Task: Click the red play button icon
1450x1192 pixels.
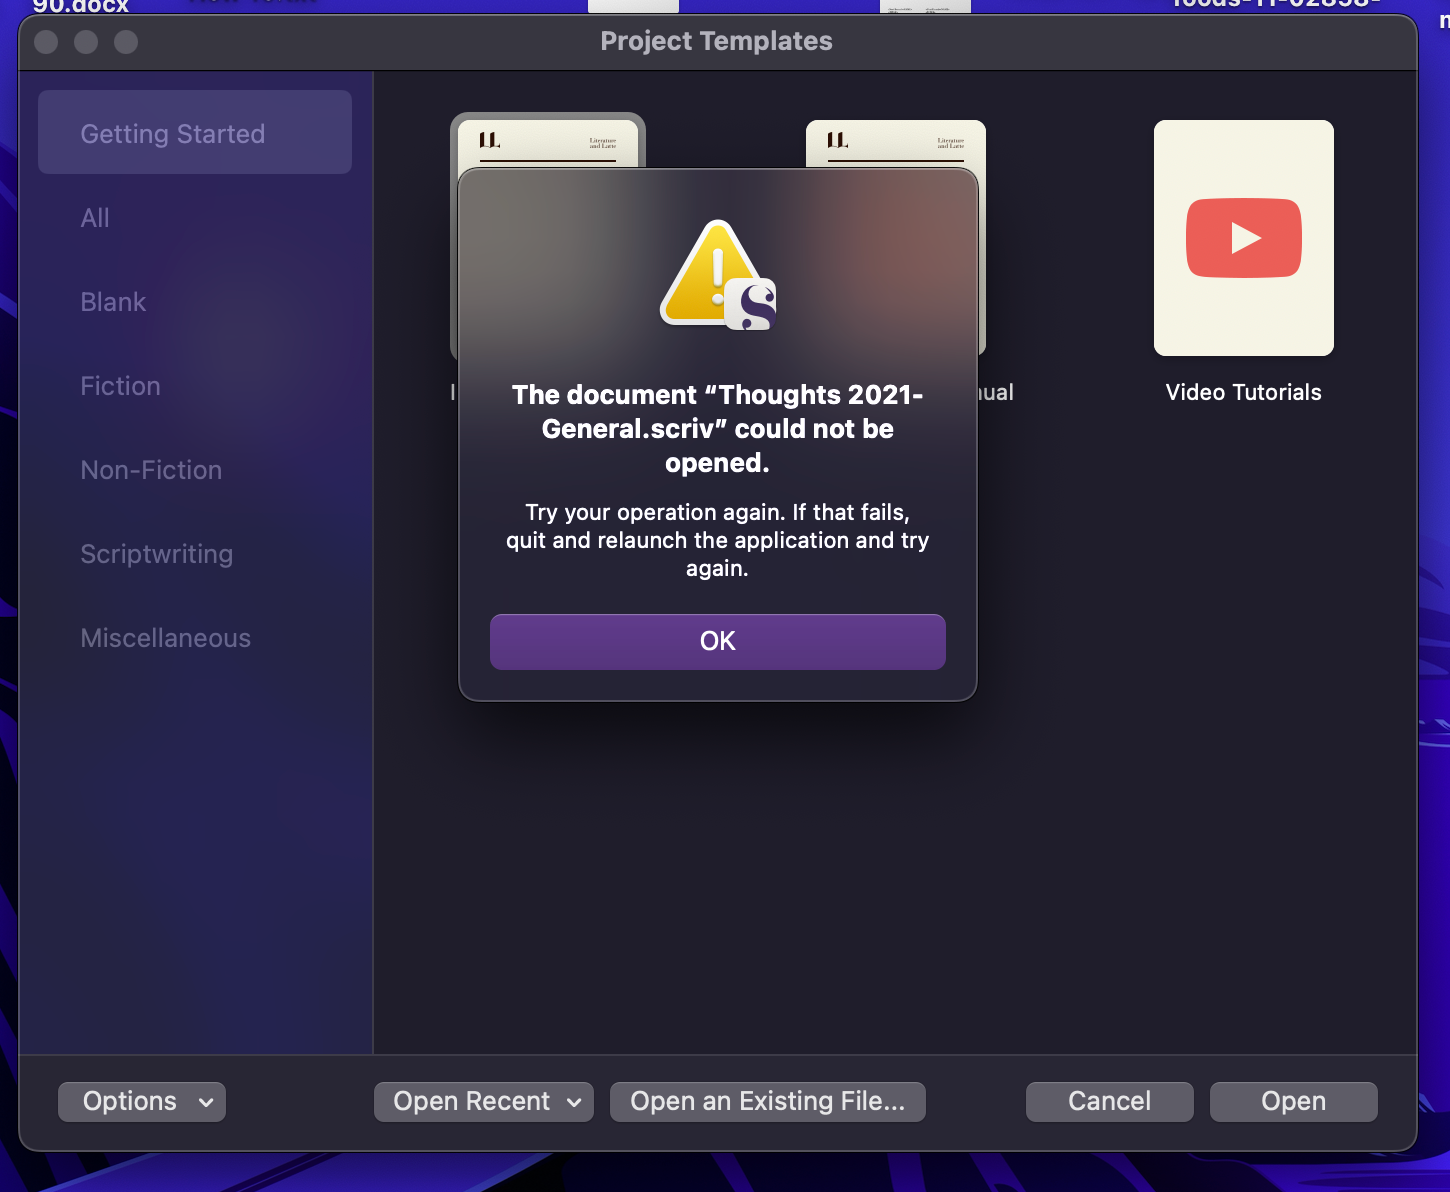Action: pyautogui.click(x=1243, y=238)
